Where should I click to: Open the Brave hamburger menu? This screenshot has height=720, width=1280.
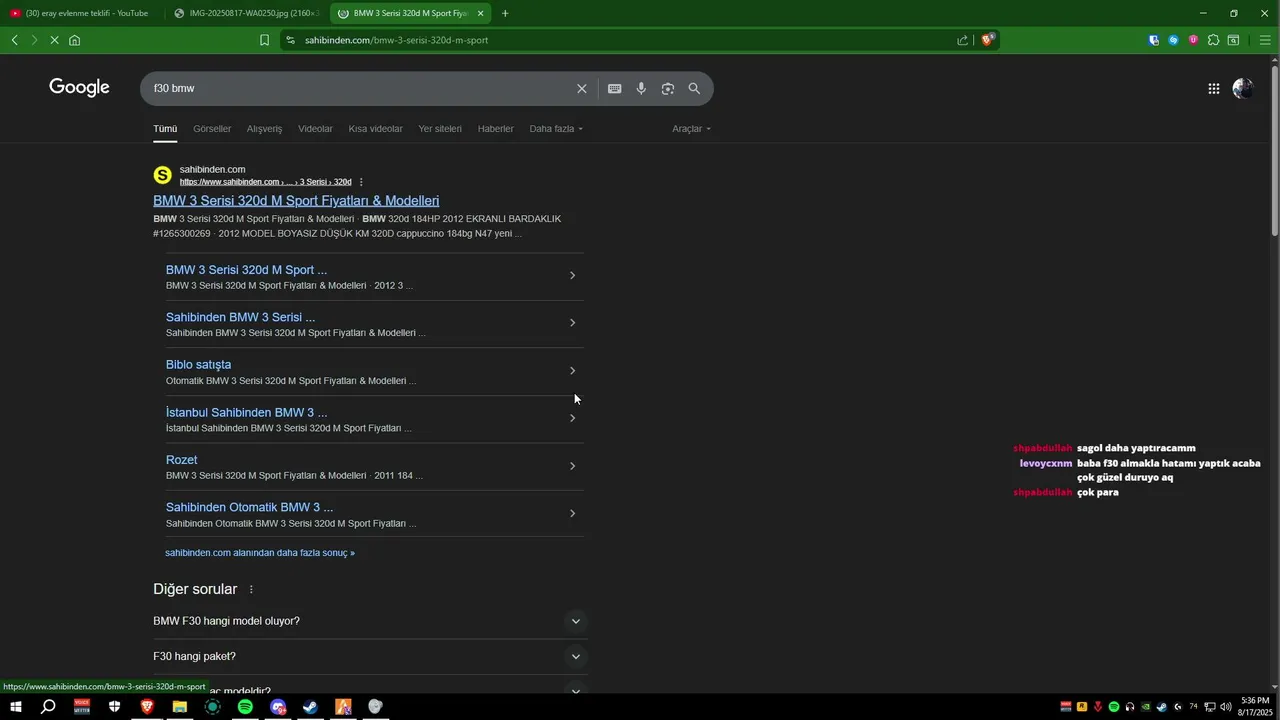1265,40
